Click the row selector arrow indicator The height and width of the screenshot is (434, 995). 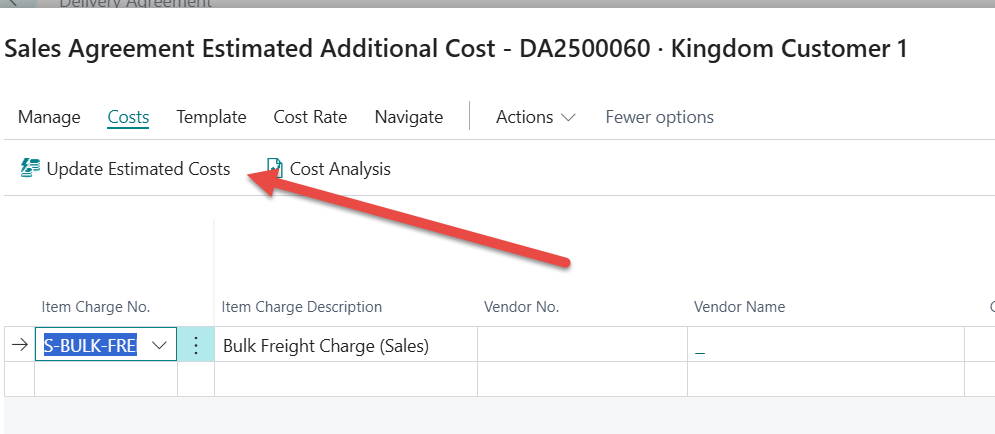[19, 345]
